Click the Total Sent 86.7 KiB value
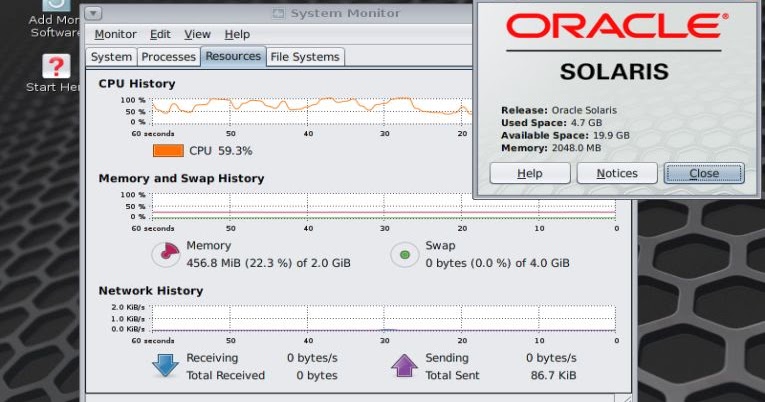 pos(553,375)
